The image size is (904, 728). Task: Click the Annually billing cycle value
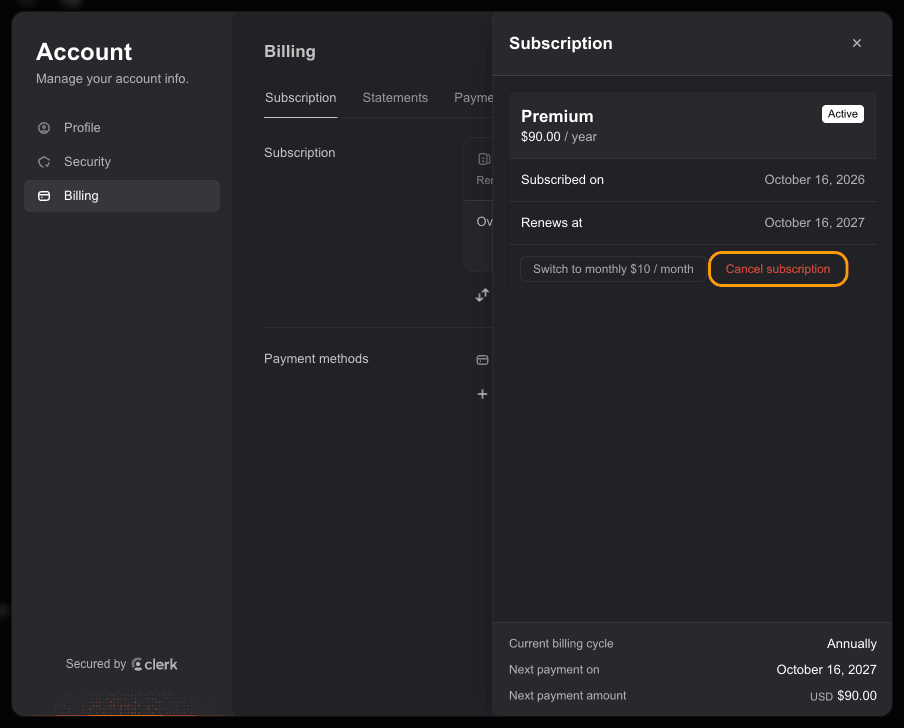852,644
